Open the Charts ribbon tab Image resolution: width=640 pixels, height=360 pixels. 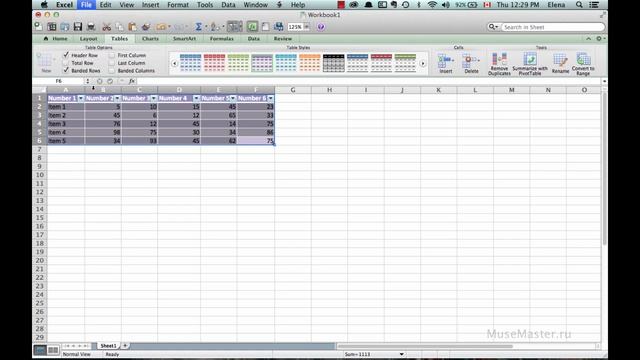[x=150, y=38]
